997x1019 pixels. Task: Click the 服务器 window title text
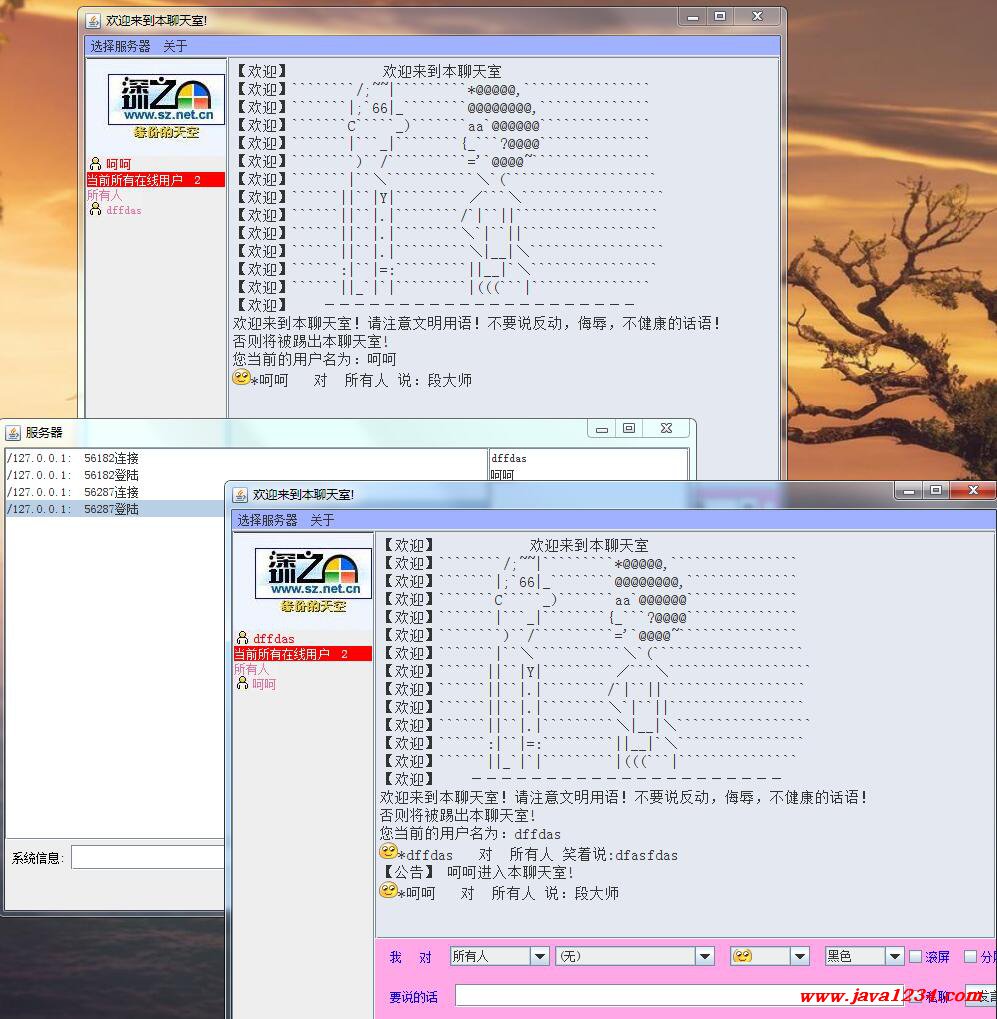tap(44, 433)
